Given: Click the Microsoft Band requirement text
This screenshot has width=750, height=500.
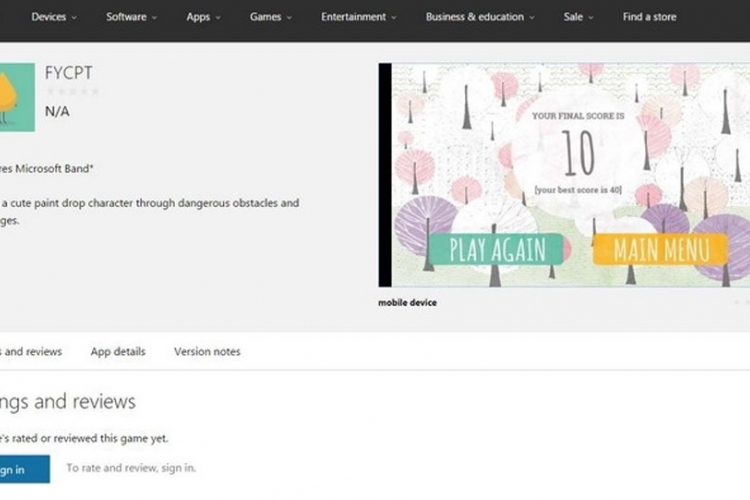Looking at the screenshot, I should [x=47, y=168].
